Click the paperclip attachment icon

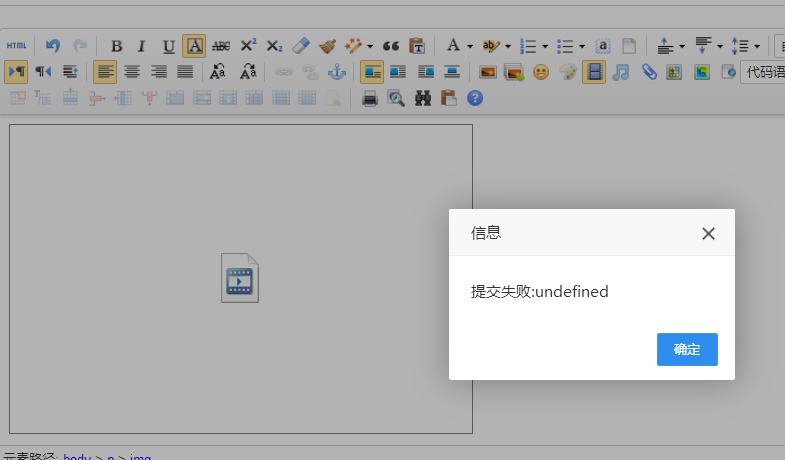click(x=648, y=72)
